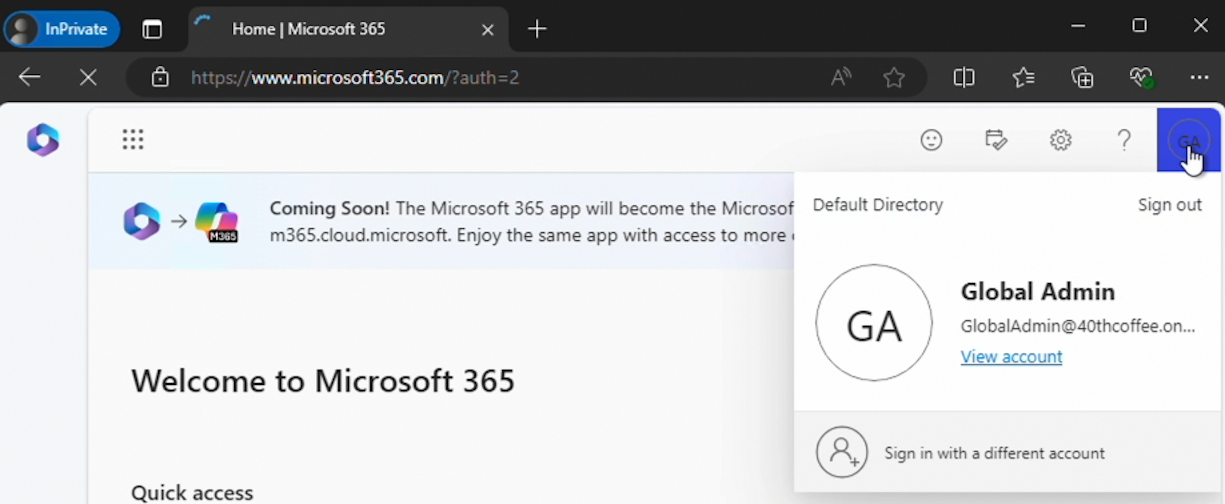Click the M365 Copilot banner icon

(x=217, y=222)
